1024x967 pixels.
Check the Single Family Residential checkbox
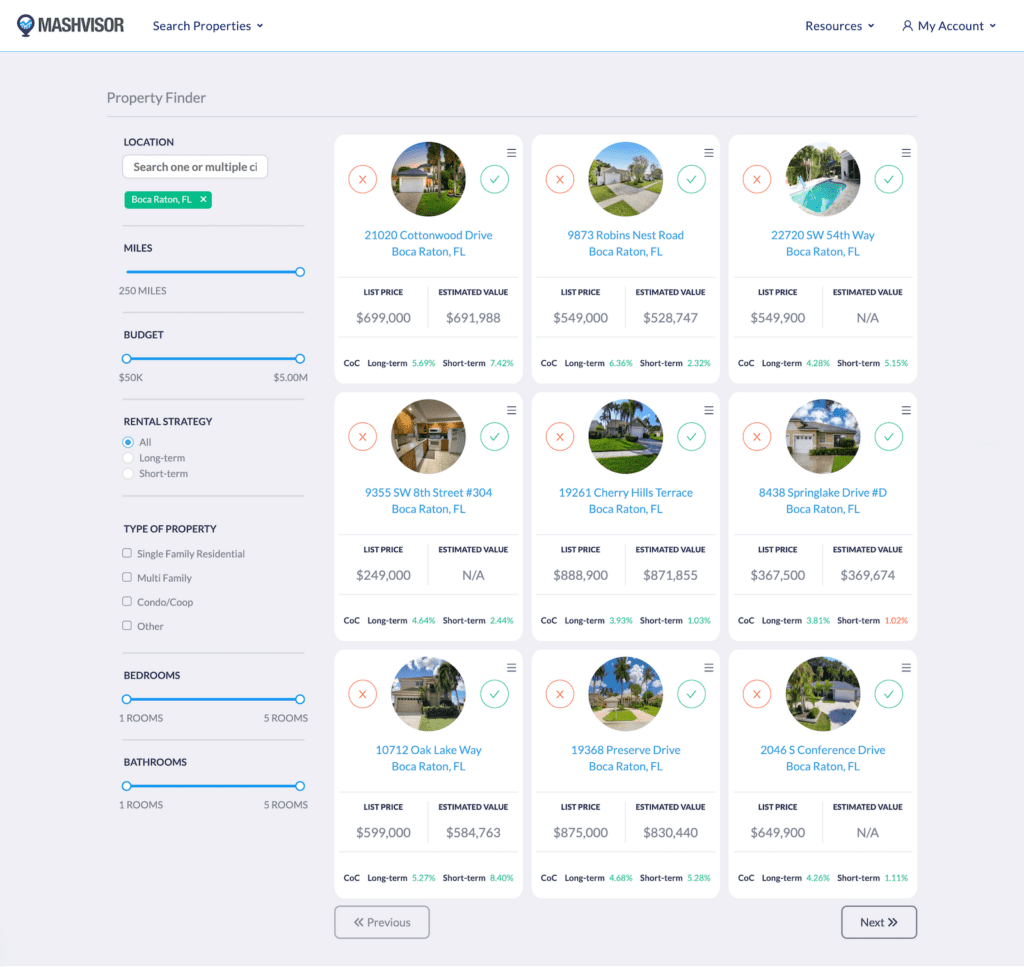coord(127,553)
